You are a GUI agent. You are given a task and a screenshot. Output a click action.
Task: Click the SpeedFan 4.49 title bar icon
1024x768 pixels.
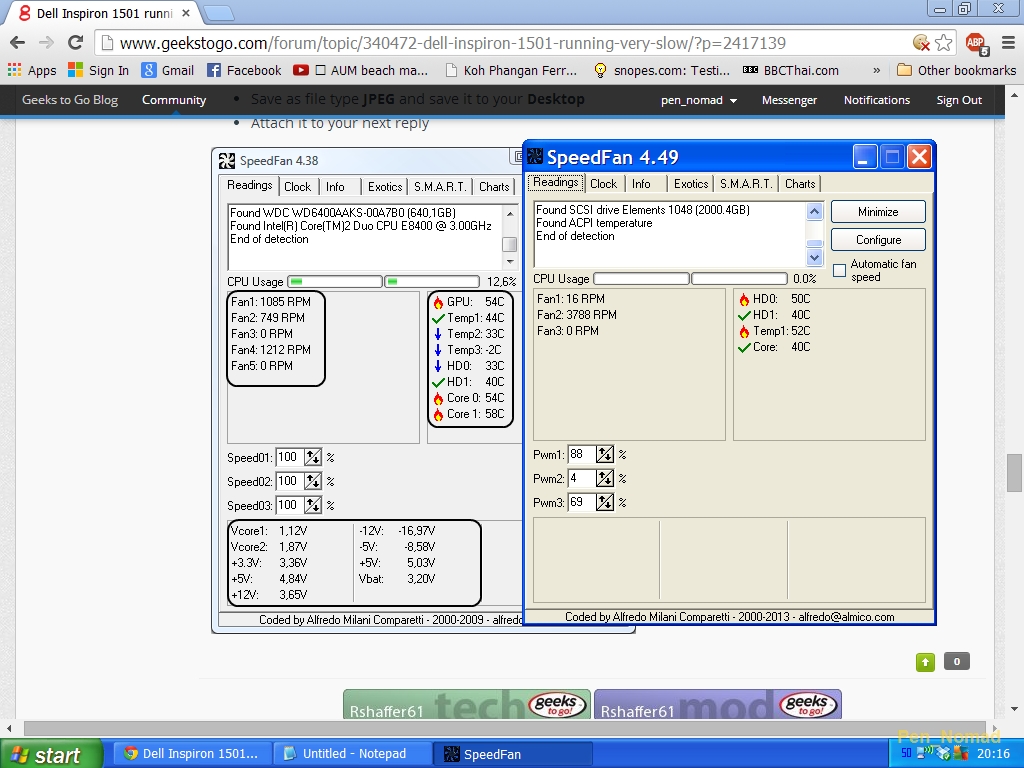(535, 157)
